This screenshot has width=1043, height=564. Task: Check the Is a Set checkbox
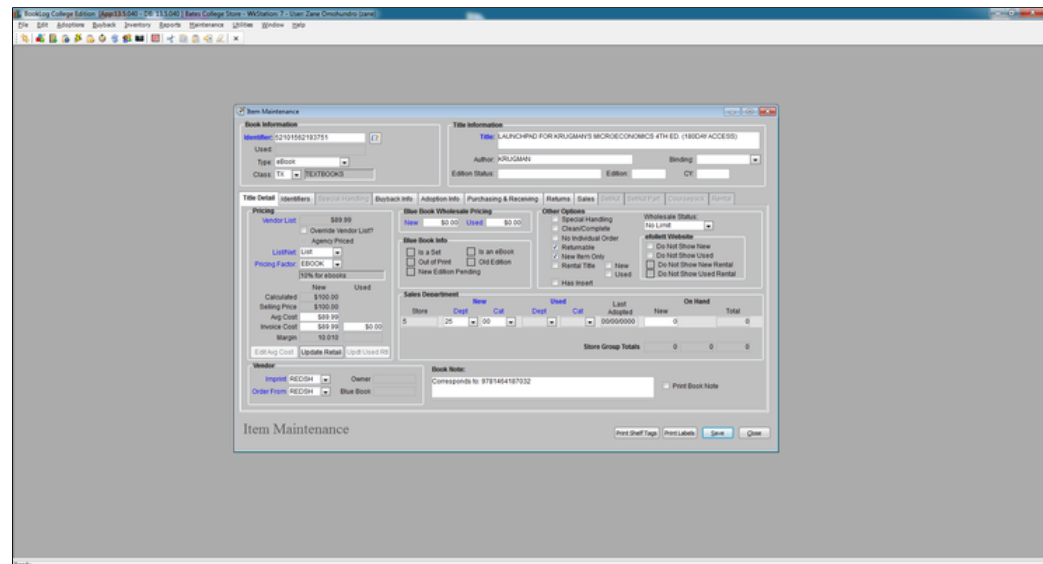410,252
